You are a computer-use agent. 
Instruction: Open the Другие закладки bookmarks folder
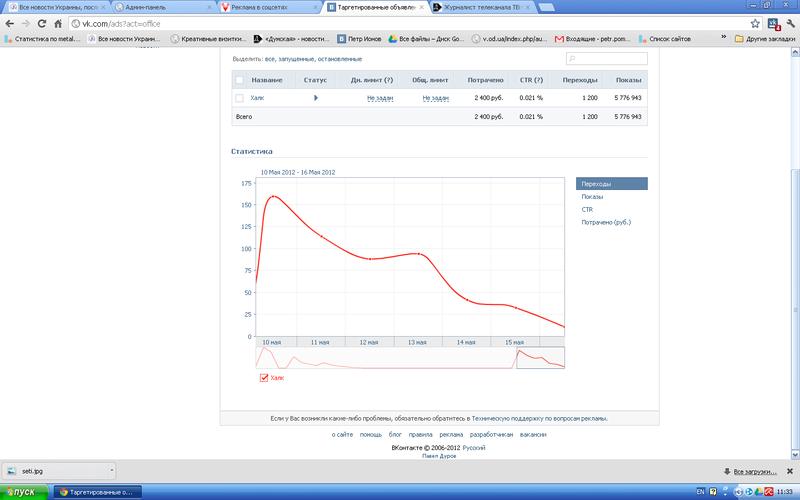765,38
